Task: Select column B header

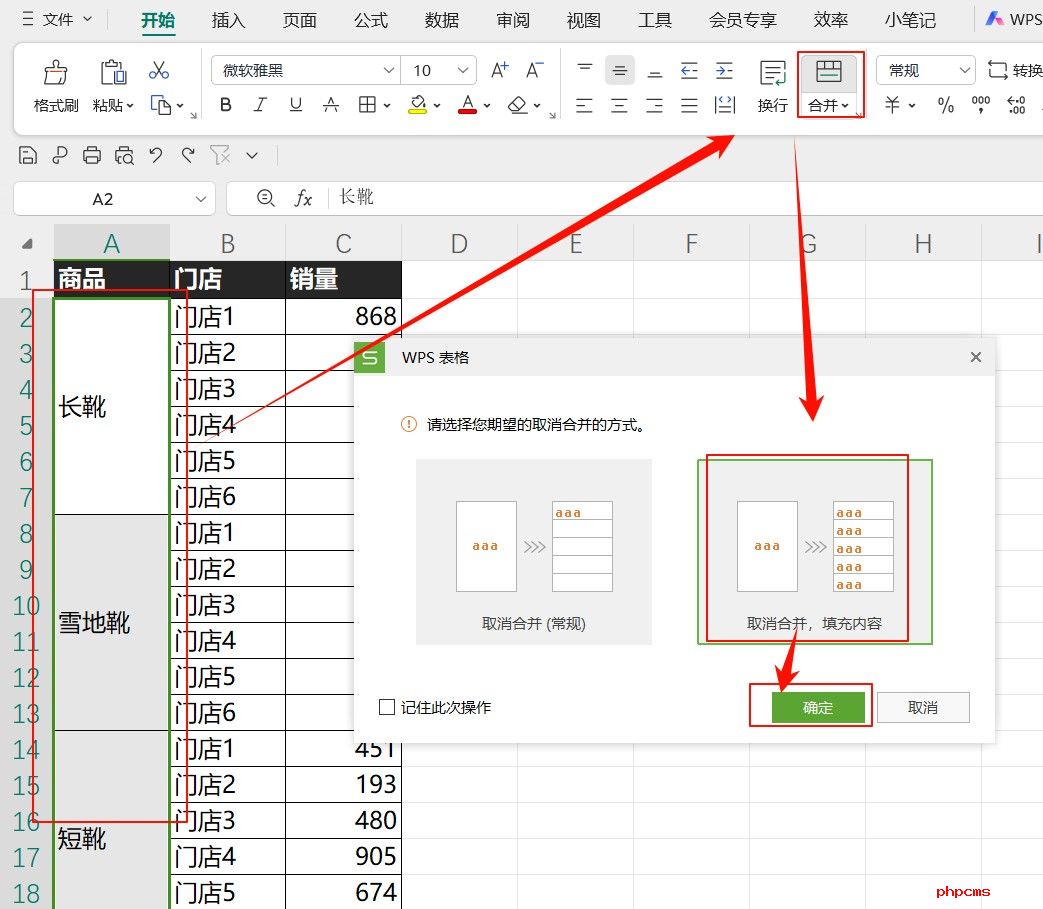Action: point(227,243)
